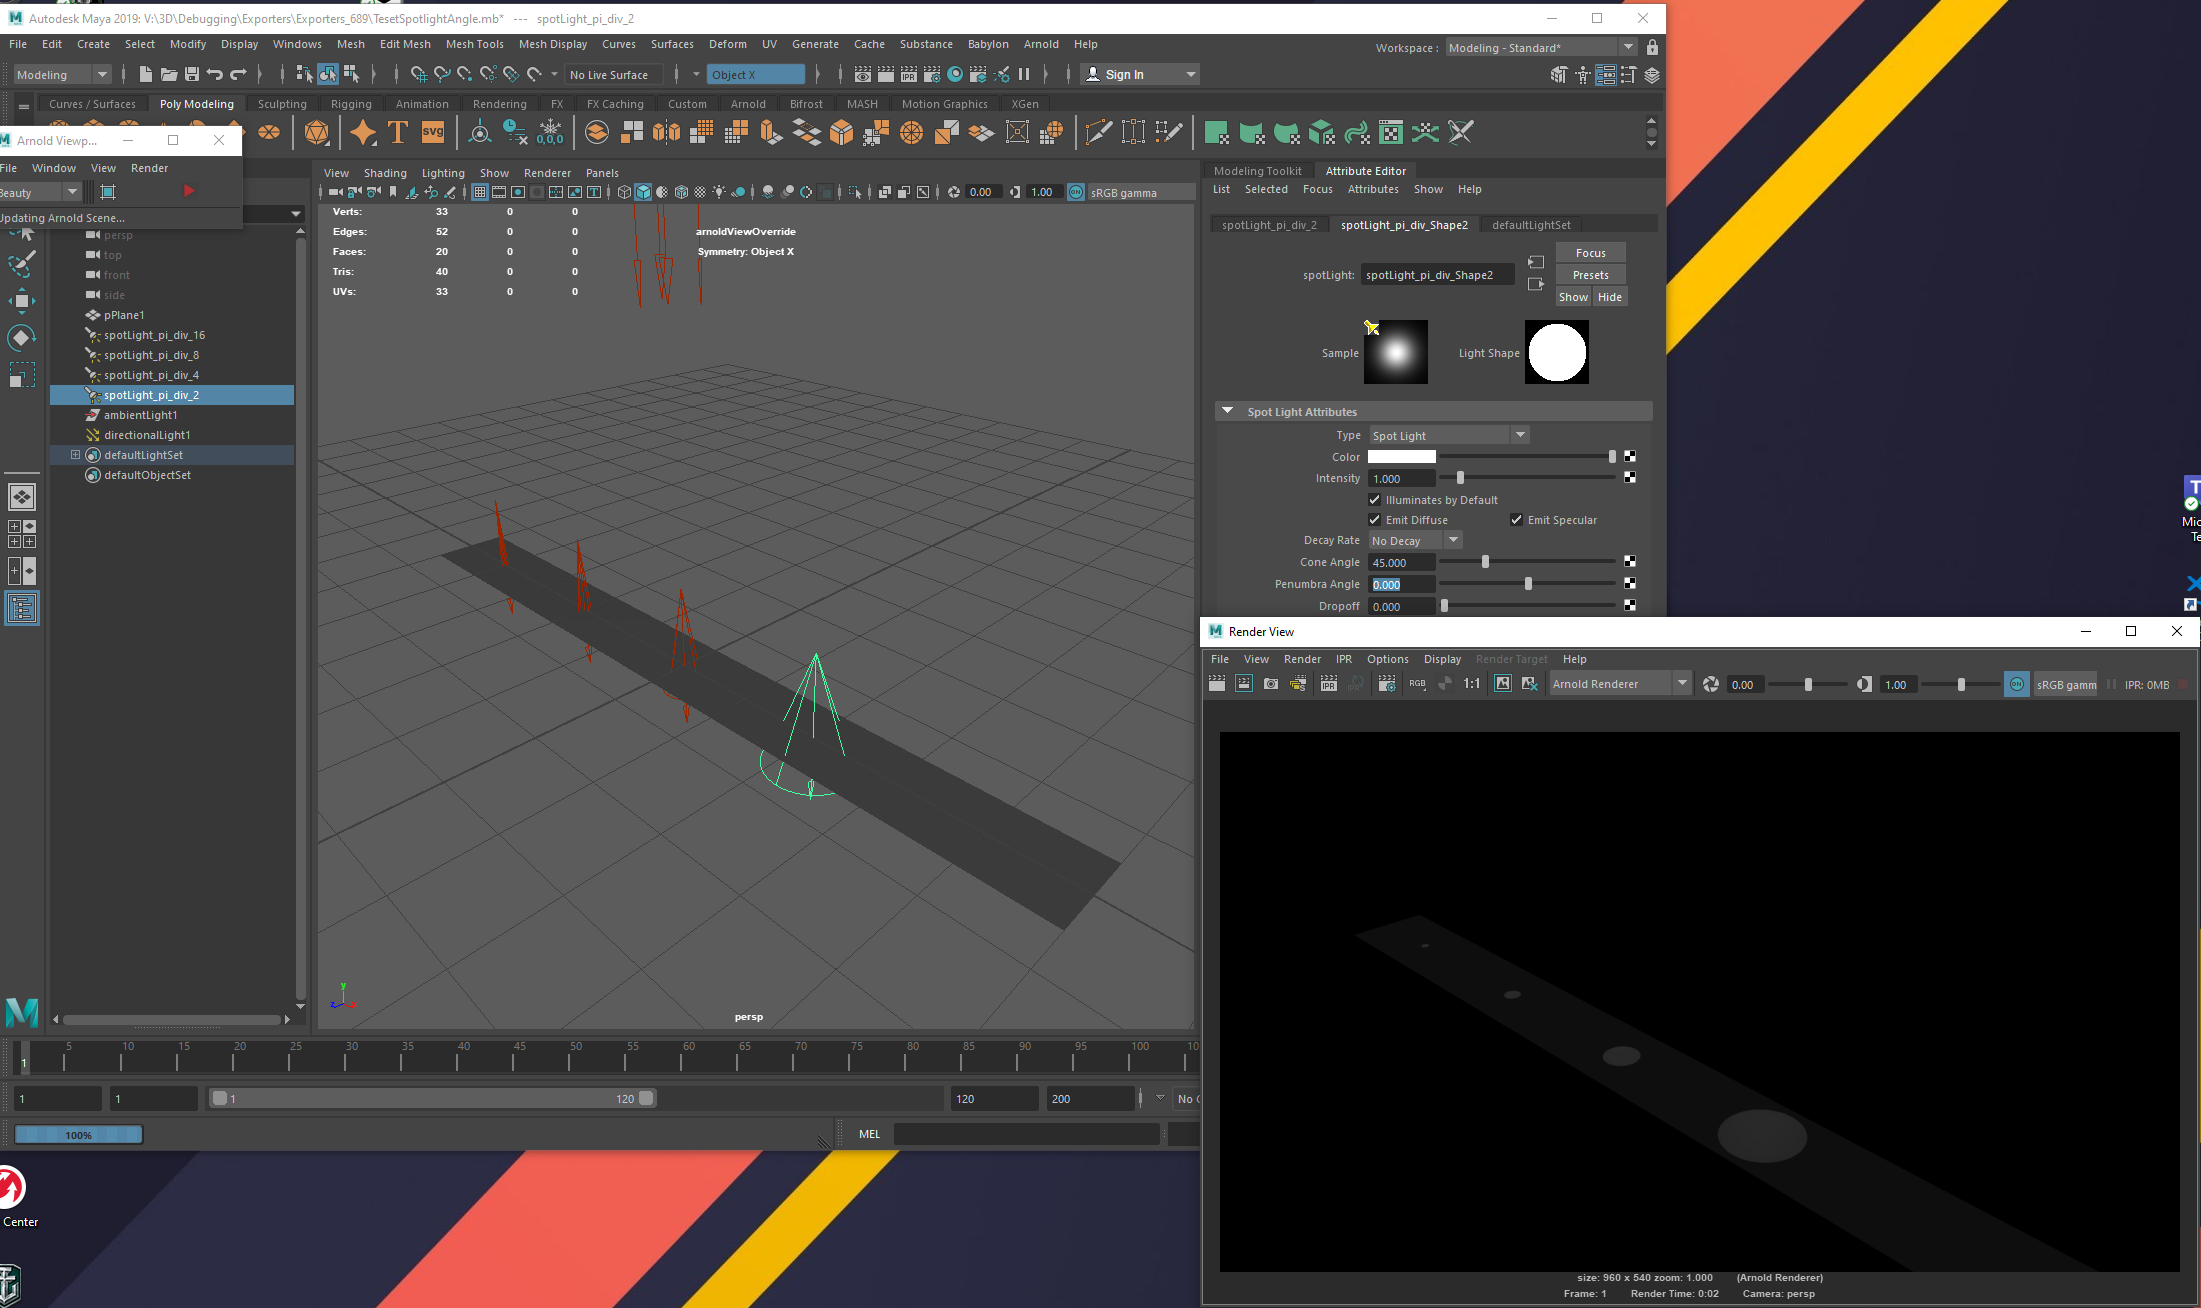Toggle the Illuminates by Default checkbox

pyautogui.click(x=1374, y=500)
